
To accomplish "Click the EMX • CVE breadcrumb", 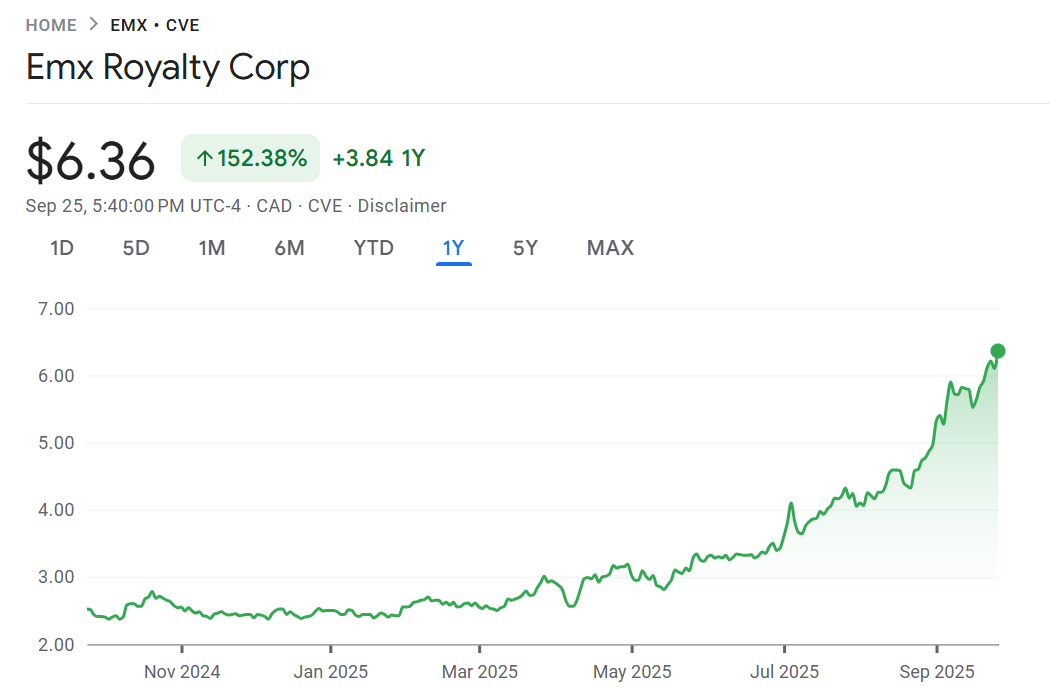I will click(x=155, y=25).
